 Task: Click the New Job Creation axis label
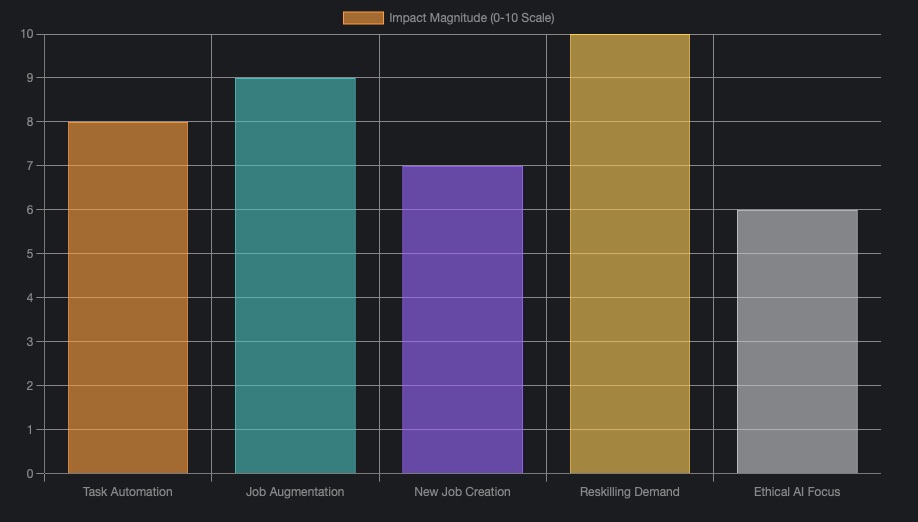click(x=462, y=492)
